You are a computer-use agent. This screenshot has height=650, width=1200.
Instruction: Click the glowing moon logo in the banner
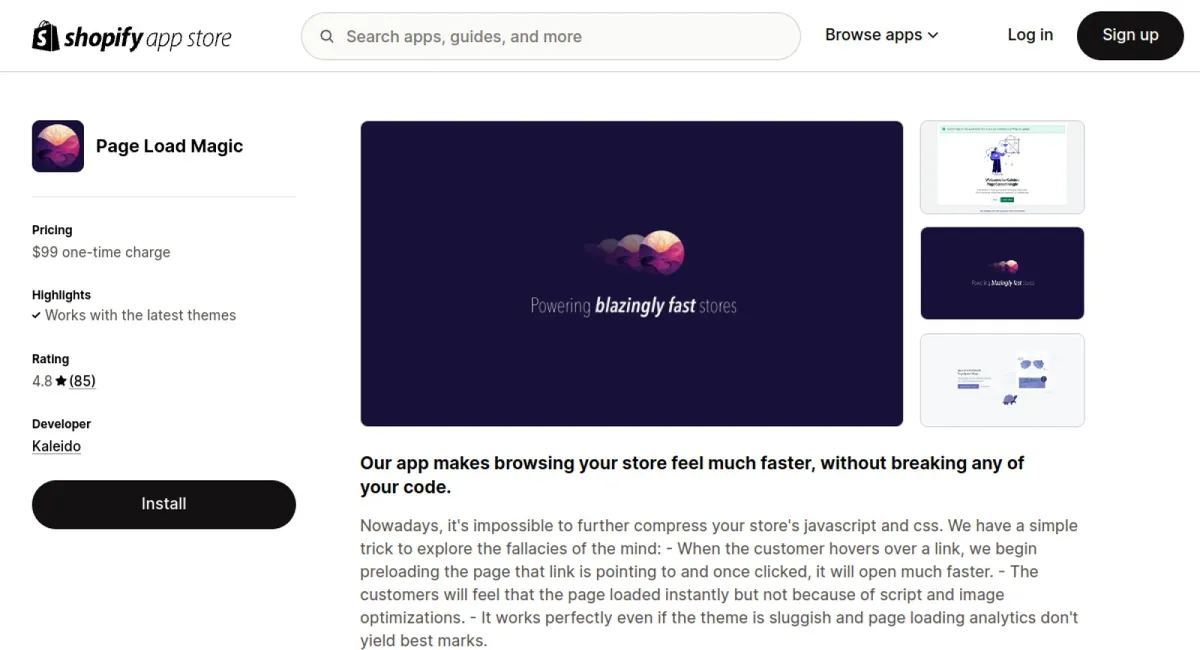pos(663,252)
